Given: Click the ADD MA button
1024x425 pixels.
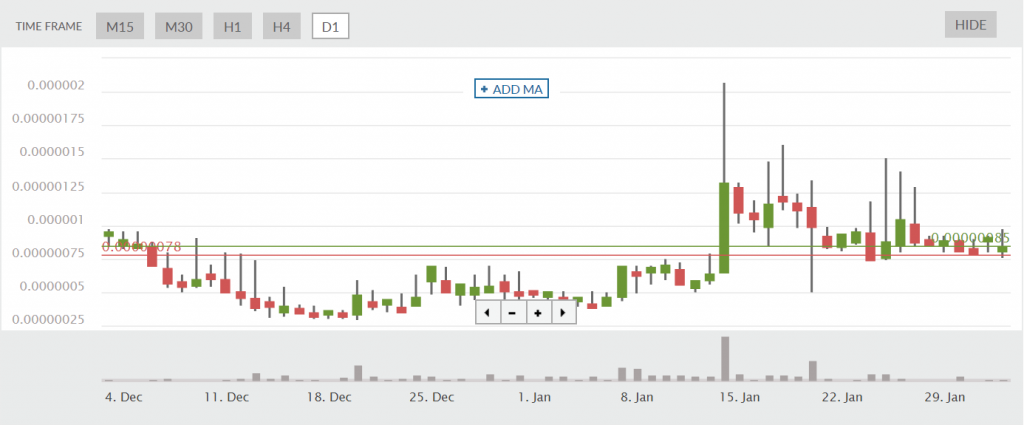Looking at the screenshot, I should (511, 89).
